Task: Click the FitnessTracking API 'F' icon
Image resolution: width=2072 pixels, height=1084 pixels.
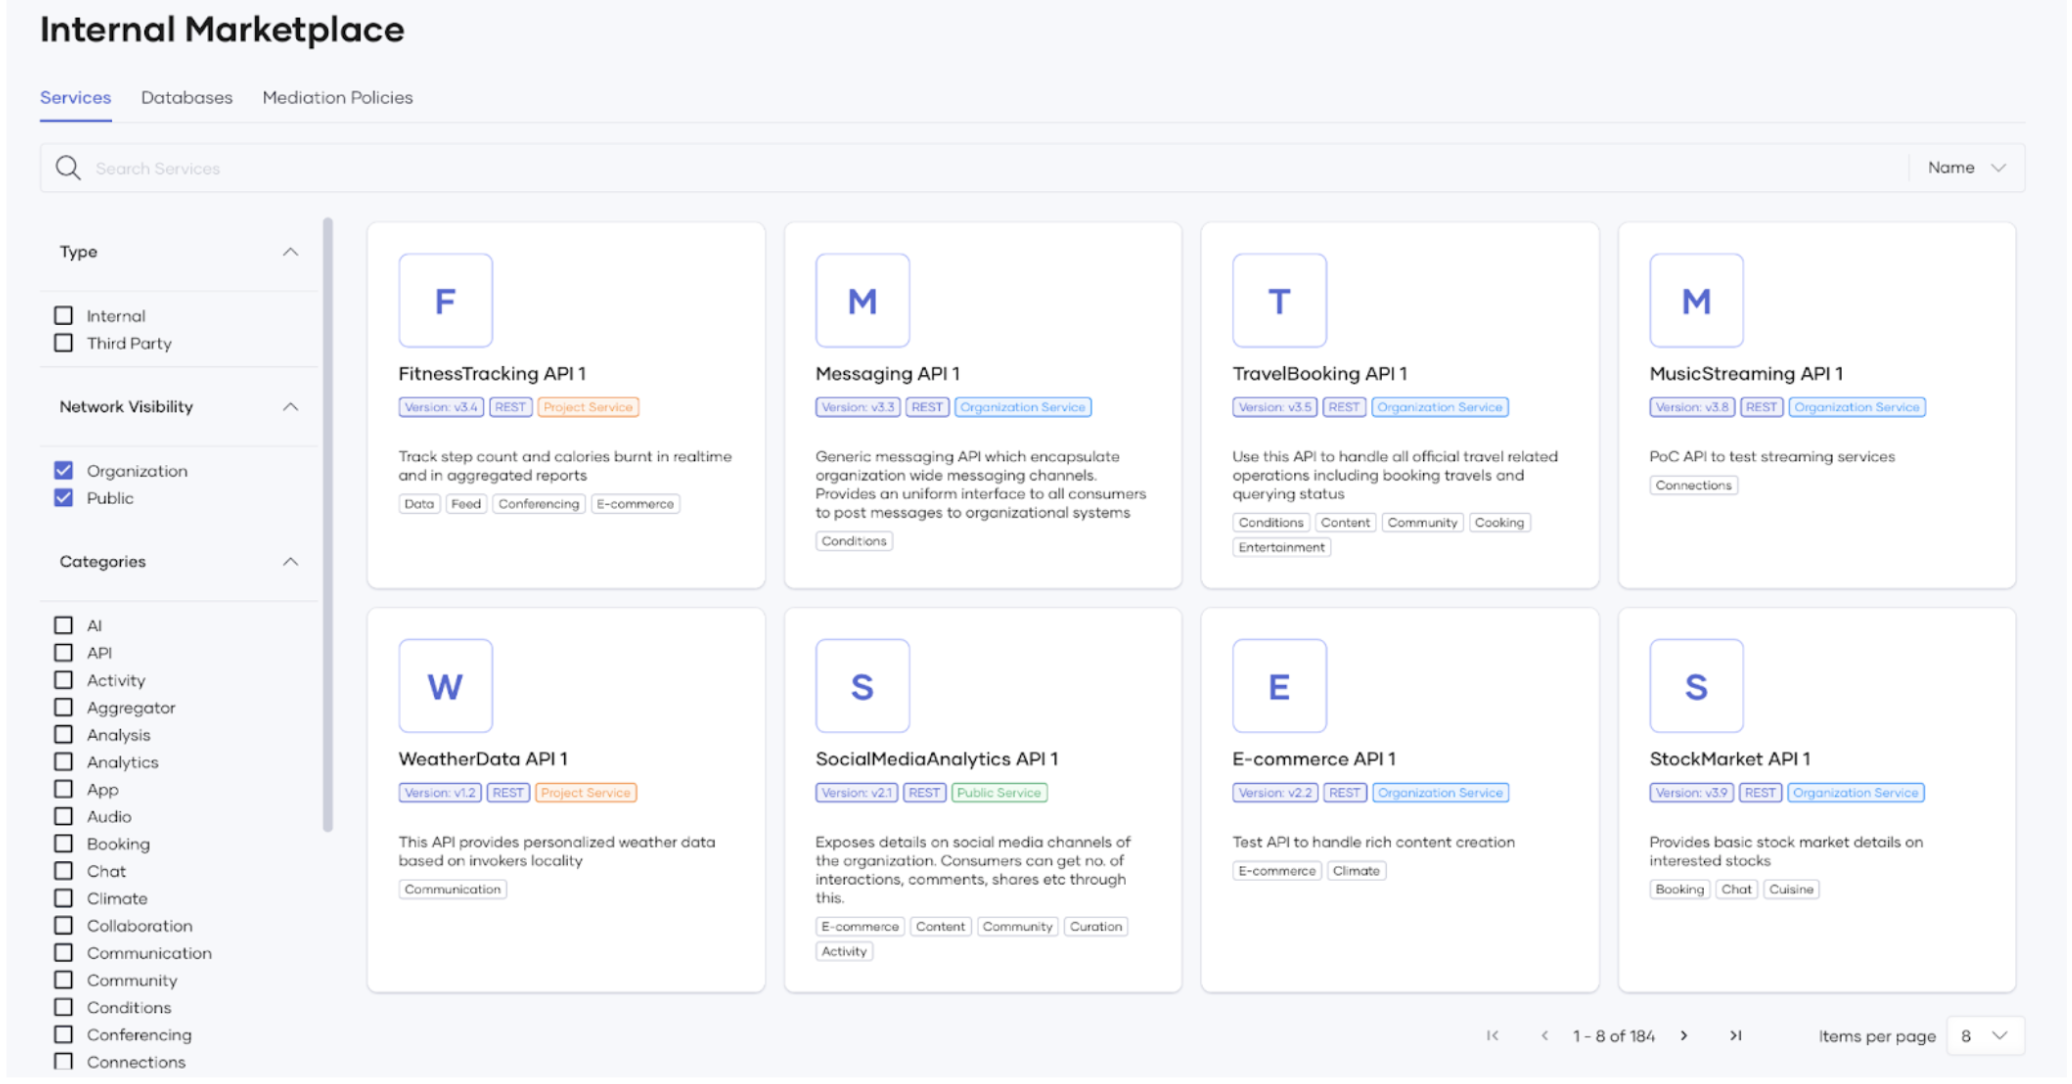Action: [445, 301]
